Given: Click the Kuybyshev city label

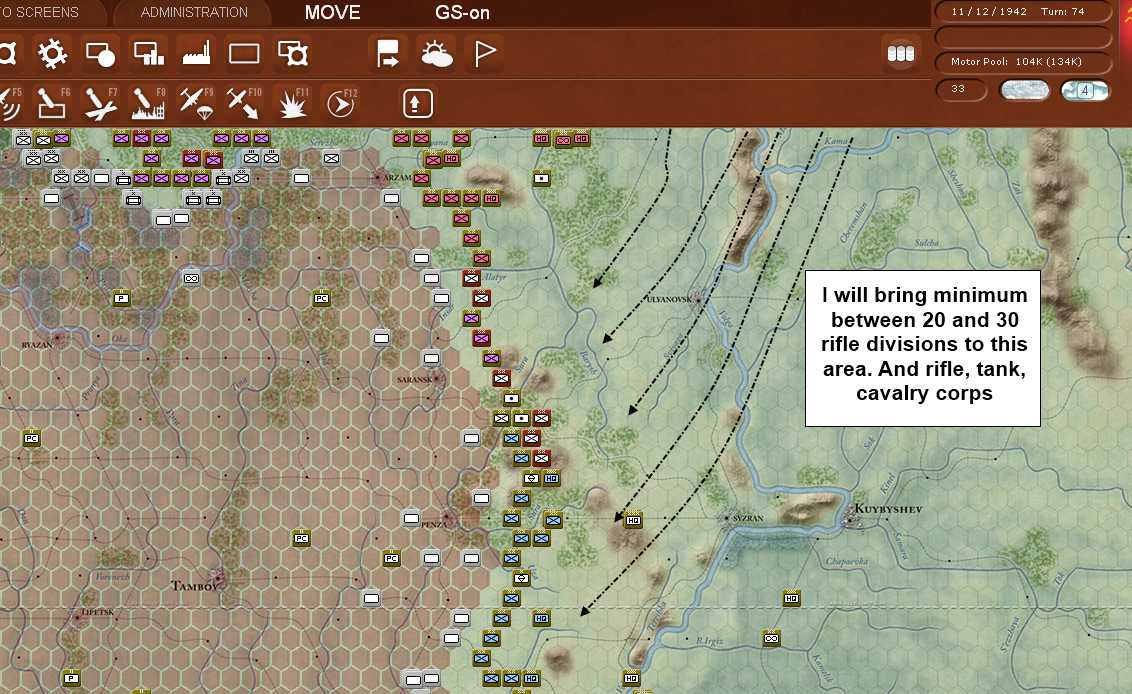Looking at the screenshot, I should tap(888, 509).
